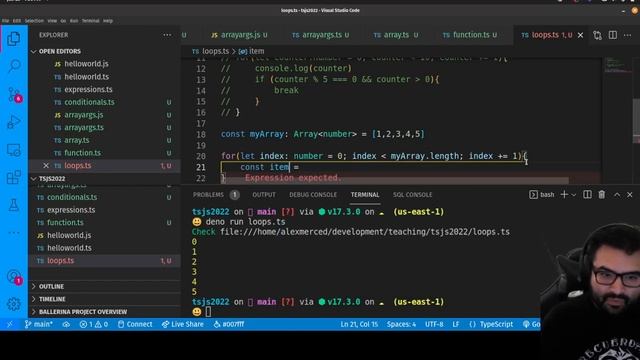
Task: Open the Terminal menu
Action: click(x=90, y=21)
